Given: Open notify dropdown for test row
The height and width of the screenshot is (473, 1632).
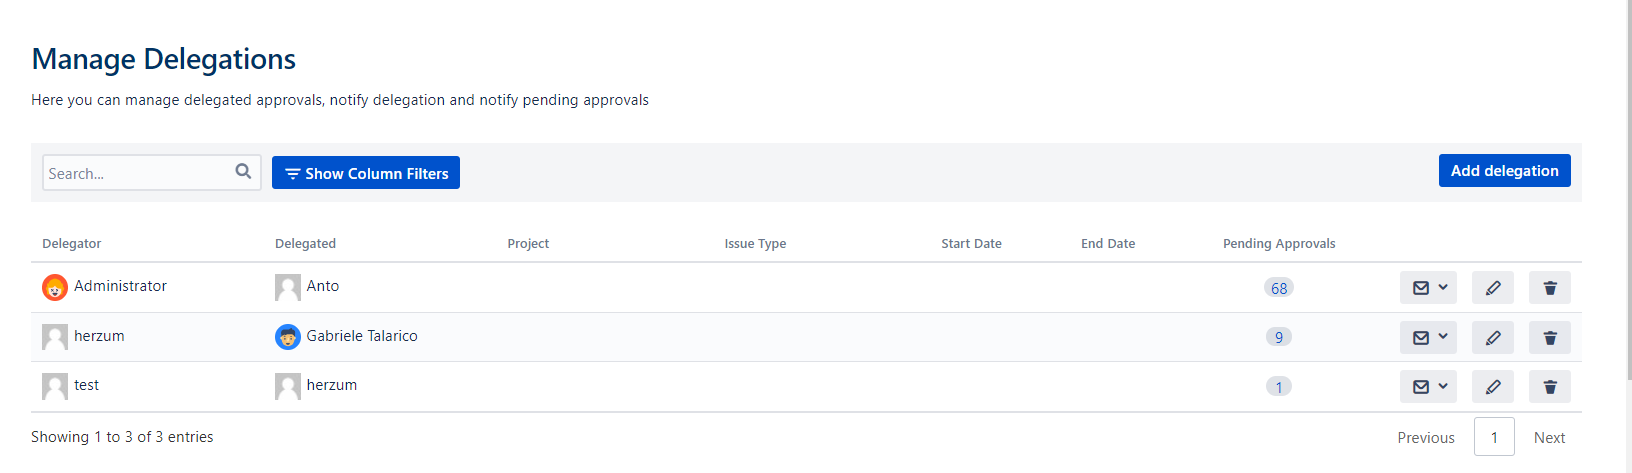Looking at the screenshot, I should coord(1428,387).
